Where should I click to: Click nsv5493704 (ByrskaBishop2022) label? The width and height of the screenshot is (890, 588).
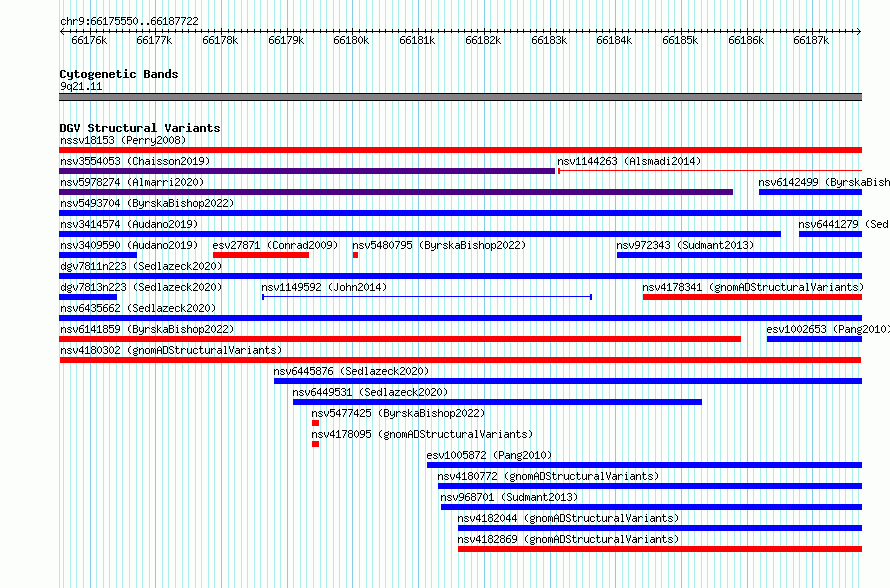147,203
